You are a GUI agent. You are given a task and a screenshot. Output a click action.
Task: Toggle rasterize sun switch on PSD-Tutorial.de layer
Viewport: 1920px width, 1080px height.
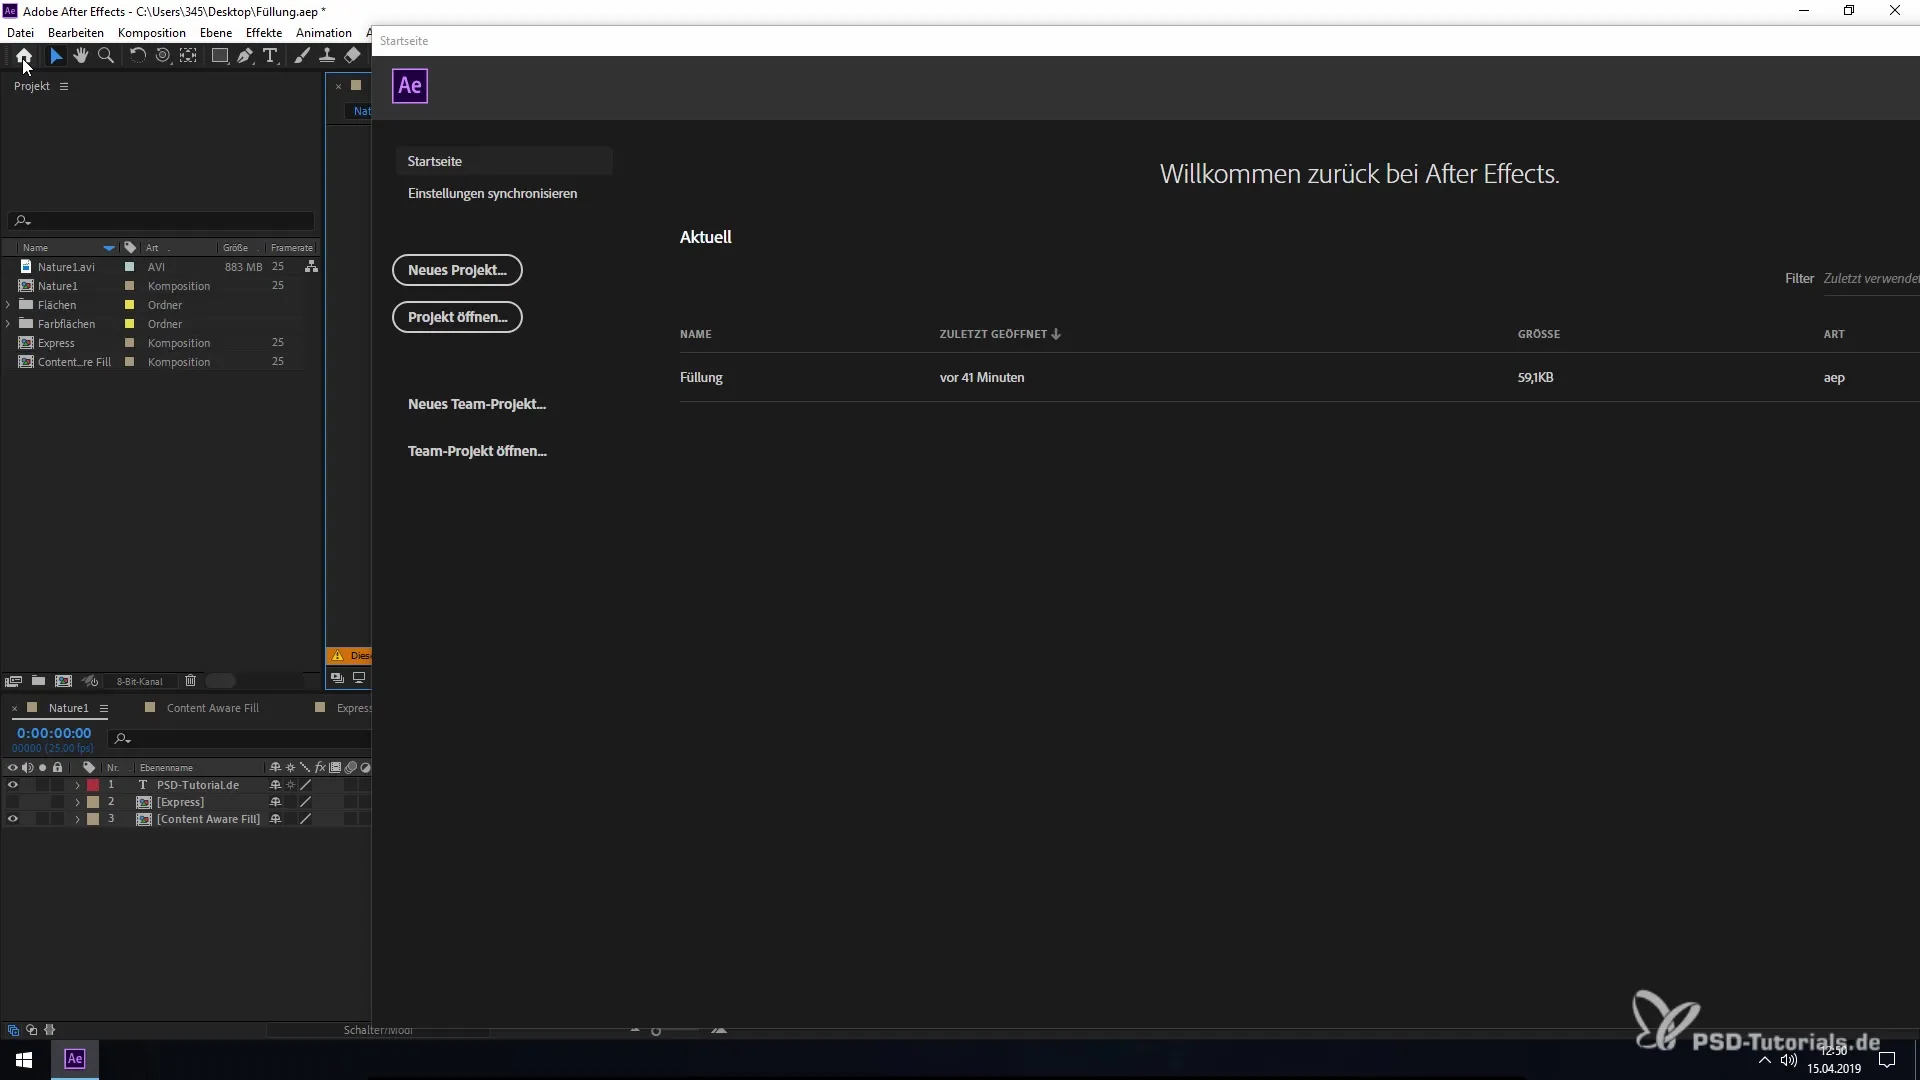[x=291, y=786]
